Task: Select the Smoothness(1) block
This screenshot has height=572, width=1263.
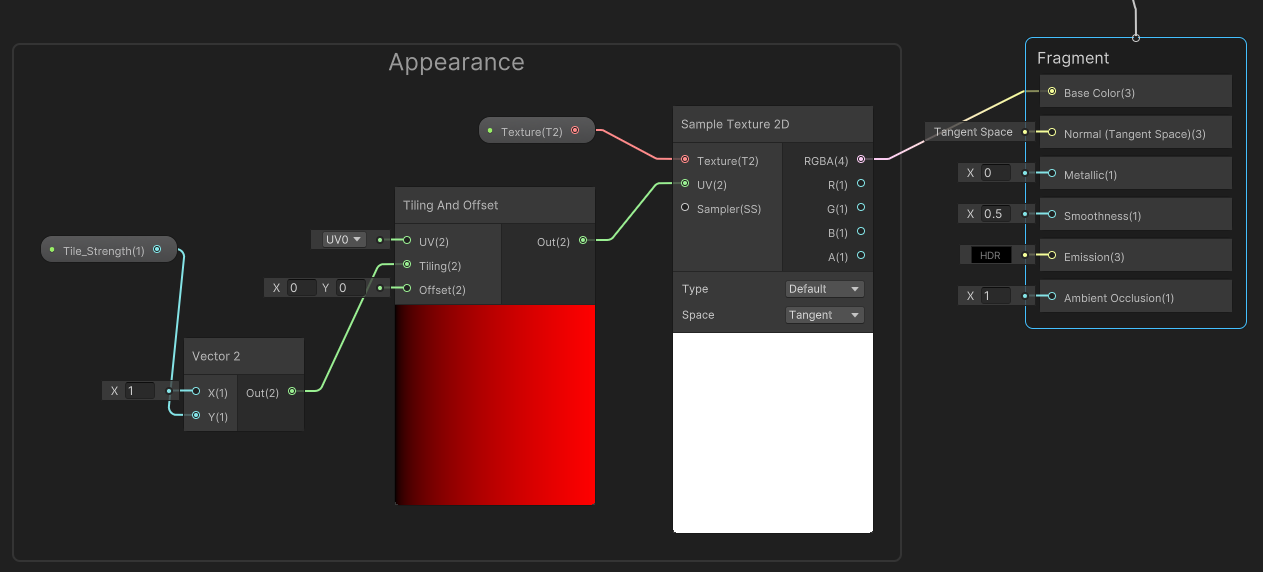Action: point(1136,215)
